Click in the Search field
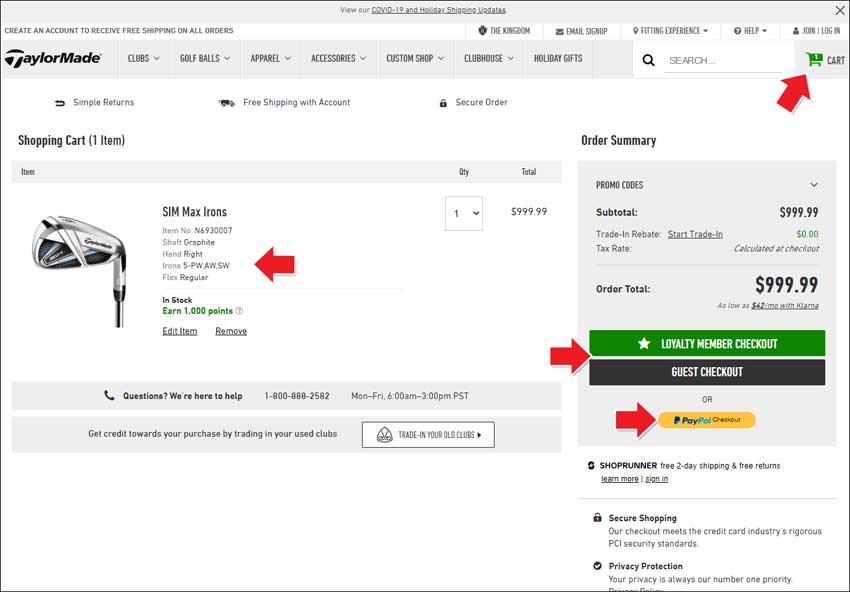 pyautogui.click(x=723, y=61)
